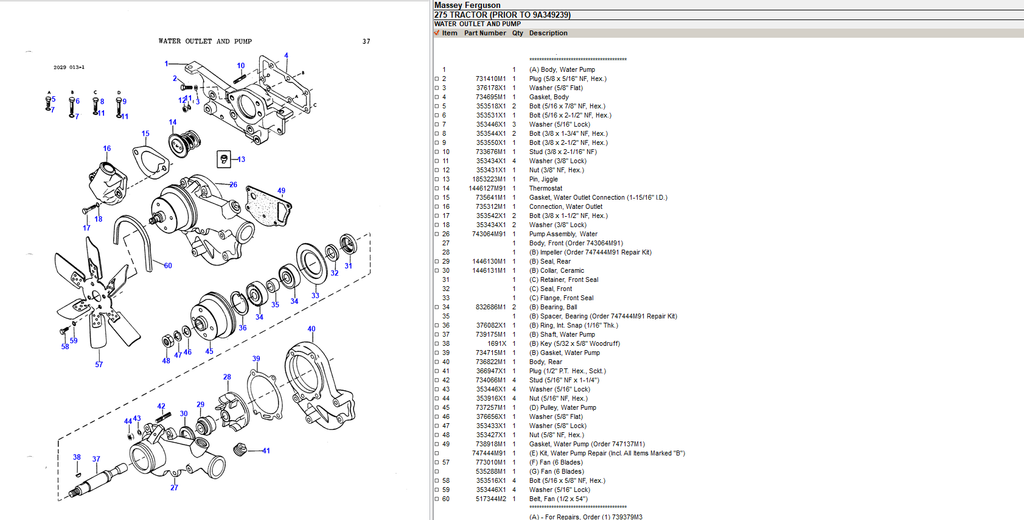Click the thermostat illustration in the diagram

[x=182, y=142]
